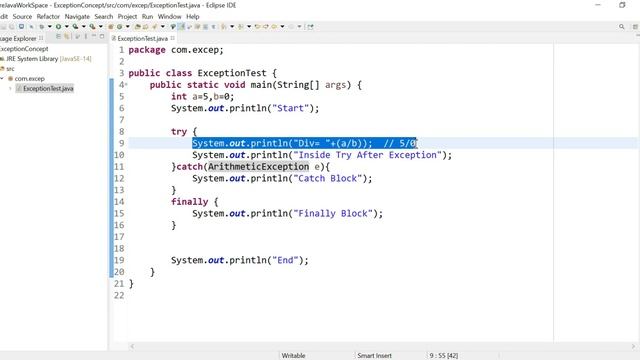The image size is (640, 360).
Task: Select the com.excep package
Action: 29,78
